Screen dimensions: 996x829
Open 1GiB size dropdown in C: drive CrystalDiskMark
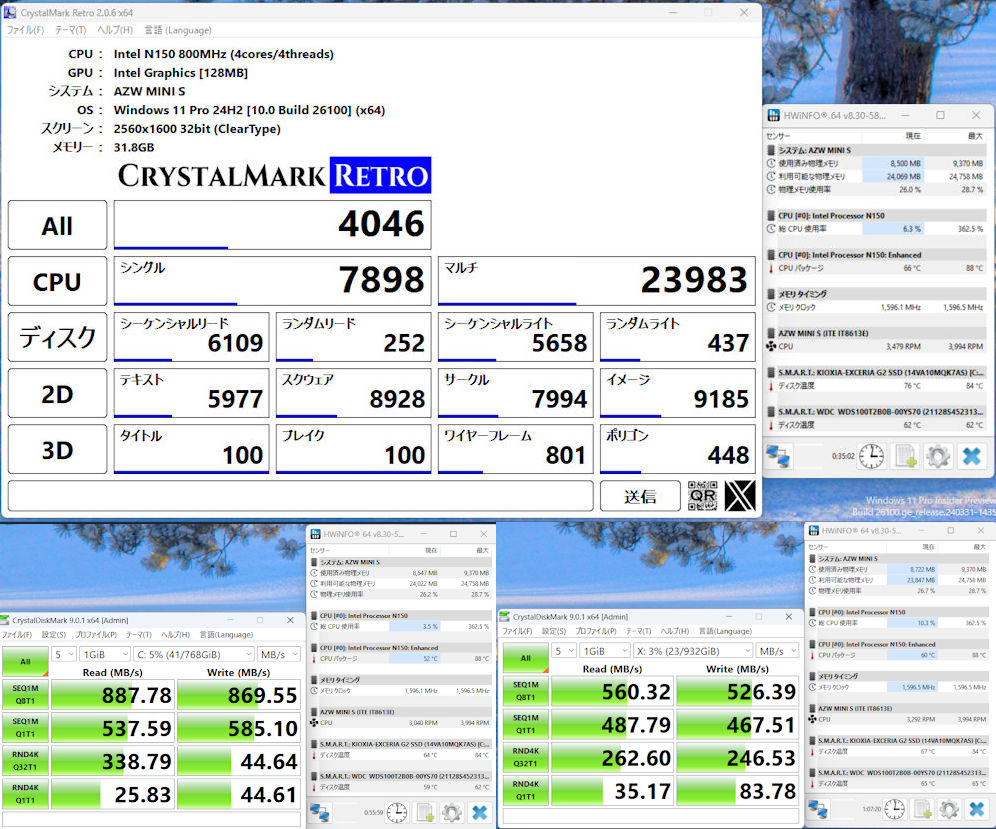coord(105,654)
